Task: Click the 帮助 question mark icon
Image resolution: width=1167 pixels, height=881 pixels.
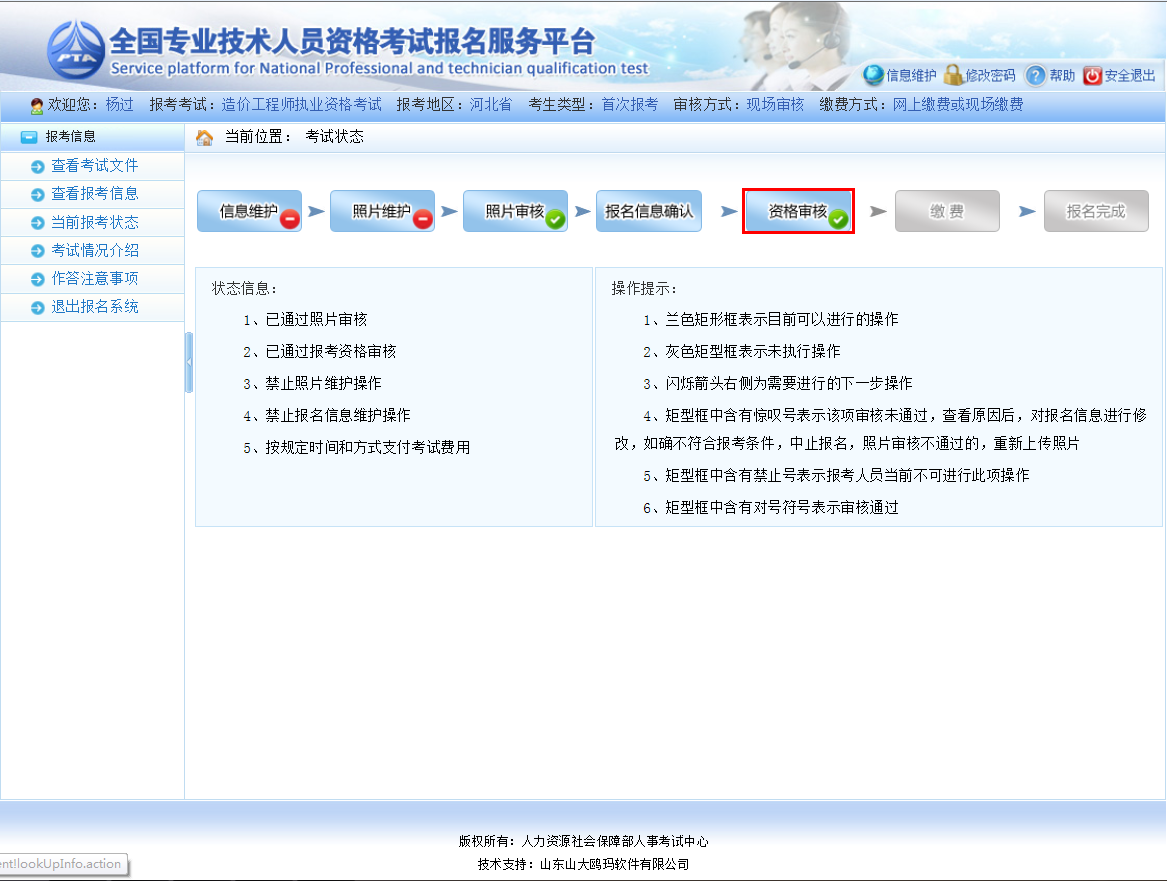Action: click(1036, 75)
